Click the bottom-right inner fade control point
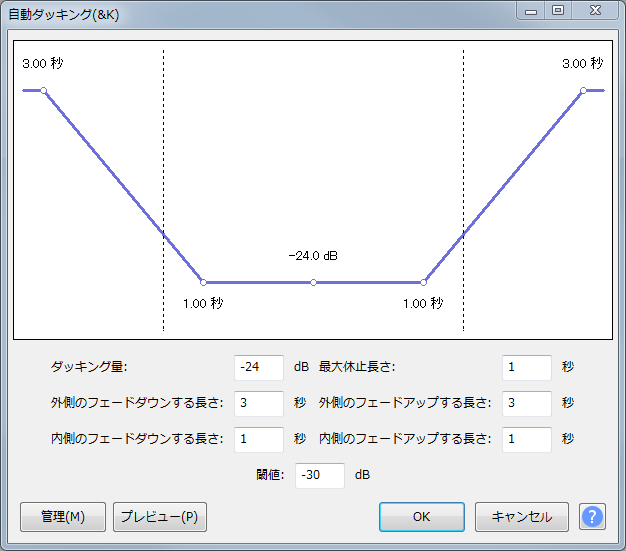The image size is (626, 551). (423, 282)
